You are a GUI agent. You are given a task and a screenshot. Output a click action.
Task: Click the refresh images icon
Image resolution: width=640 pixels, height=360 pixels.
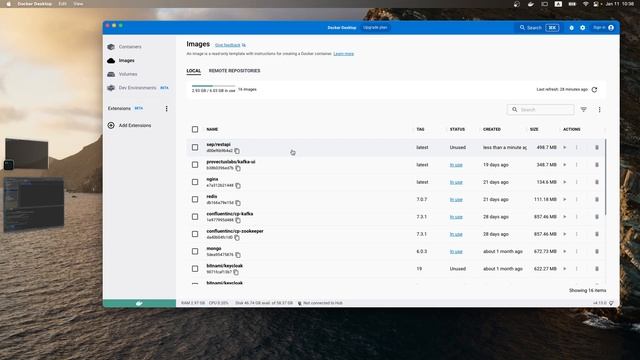[x=594, y=89]
